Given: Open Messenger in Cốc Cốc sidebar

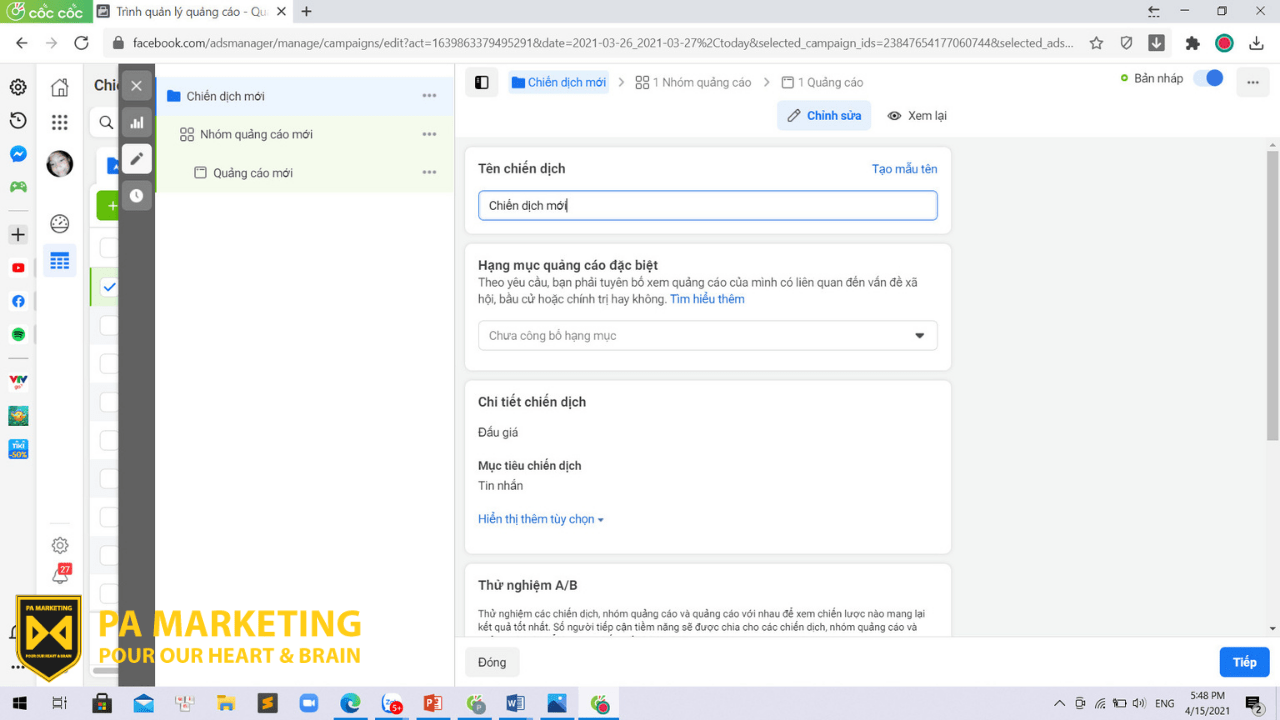Looking at the screenshot, I should click(18, 154).
